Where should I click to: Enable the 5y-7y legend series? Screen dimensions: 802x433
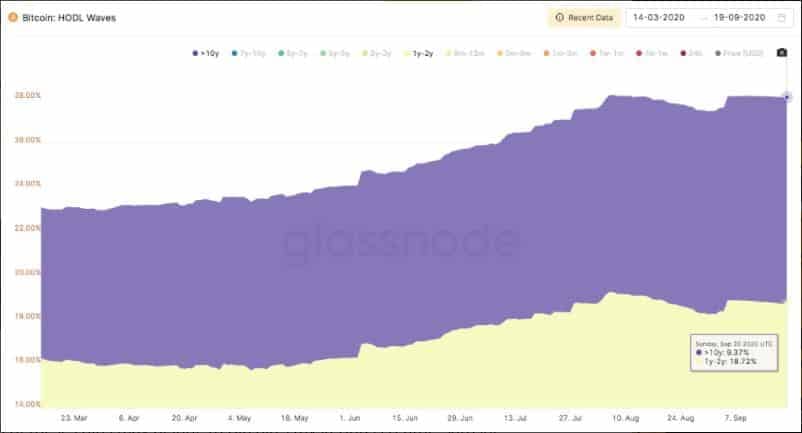click(293, 53)
